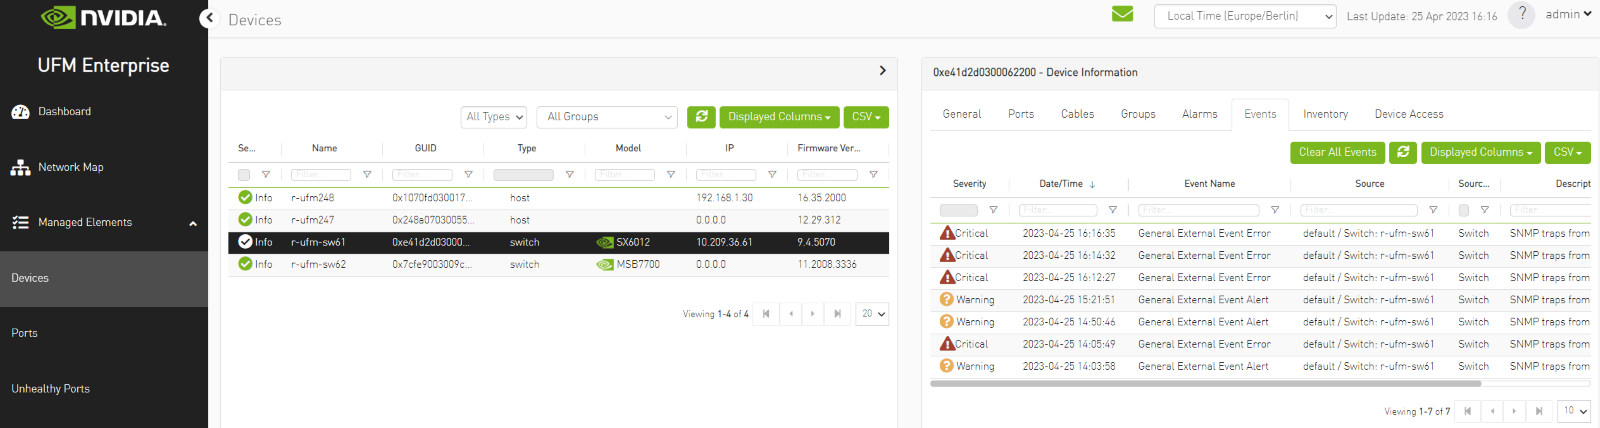Go to first page of events table
Viewport: 1600px width, 428px height.
[x=1467, y=411]
